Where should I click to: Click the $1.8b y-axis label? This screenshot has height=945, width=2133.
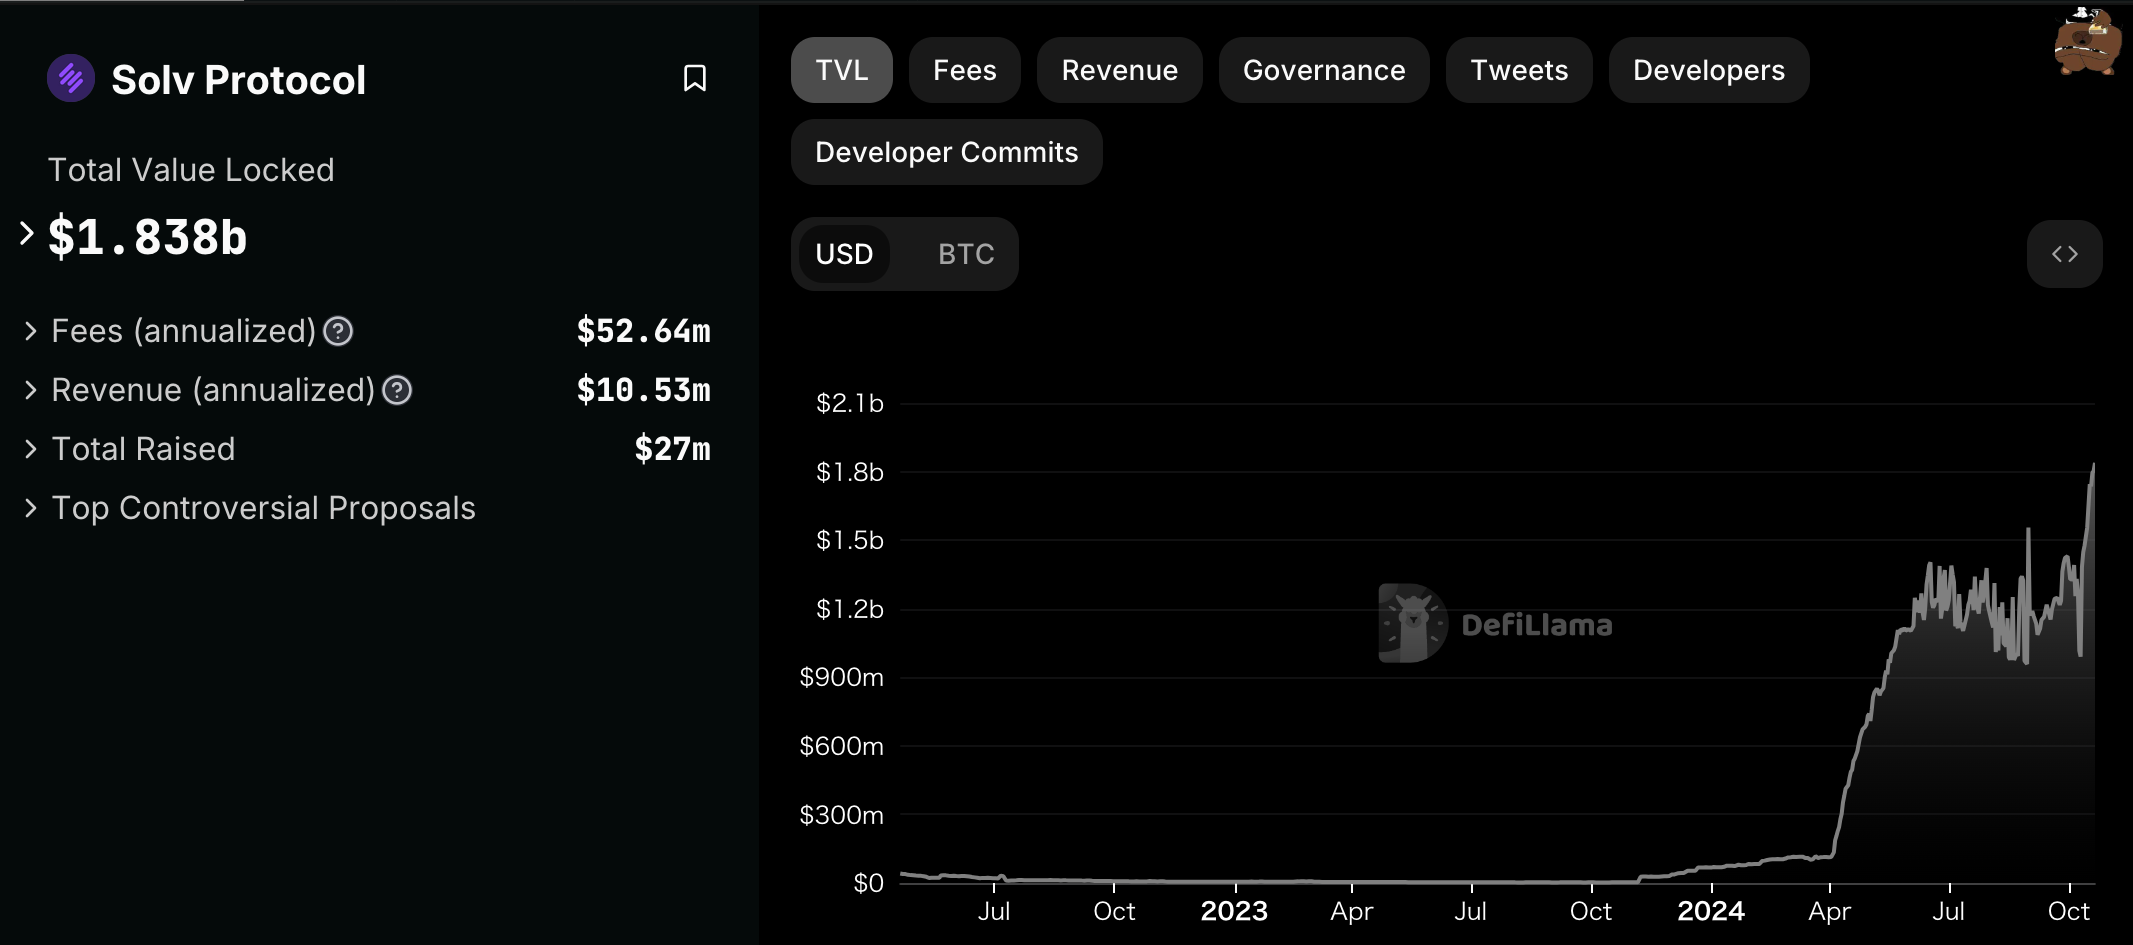point(850,472)
